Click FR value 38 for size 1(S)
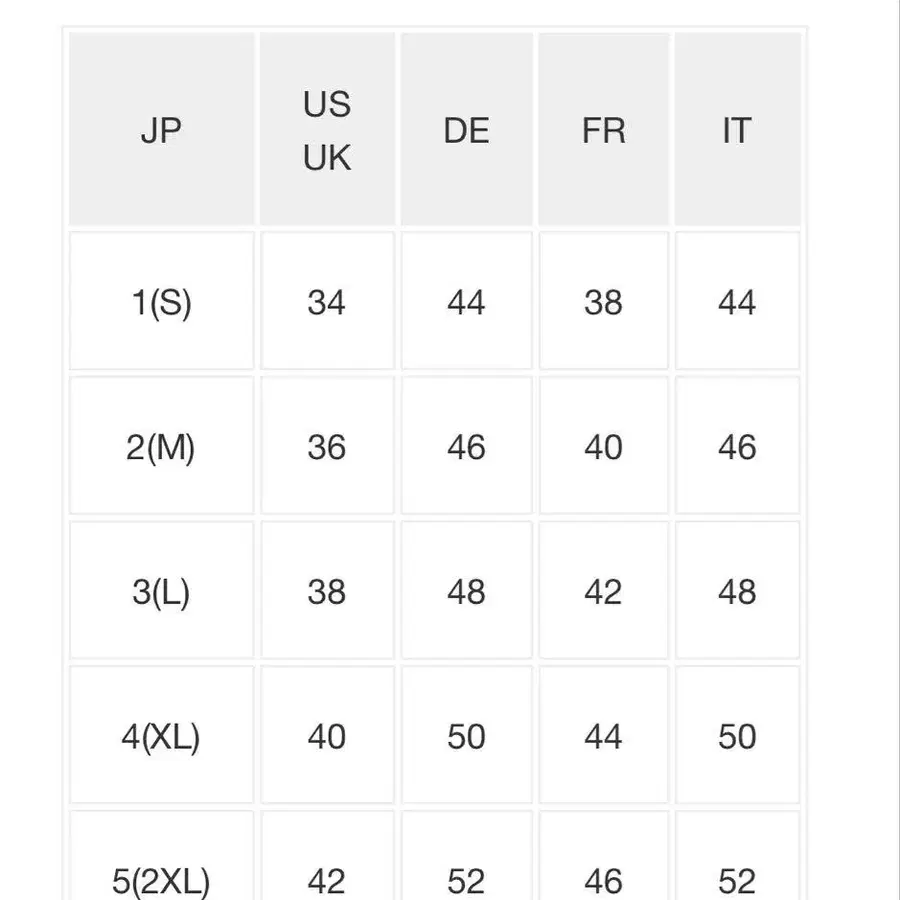This screenshot has height=900, width=900. pos(603,302)
